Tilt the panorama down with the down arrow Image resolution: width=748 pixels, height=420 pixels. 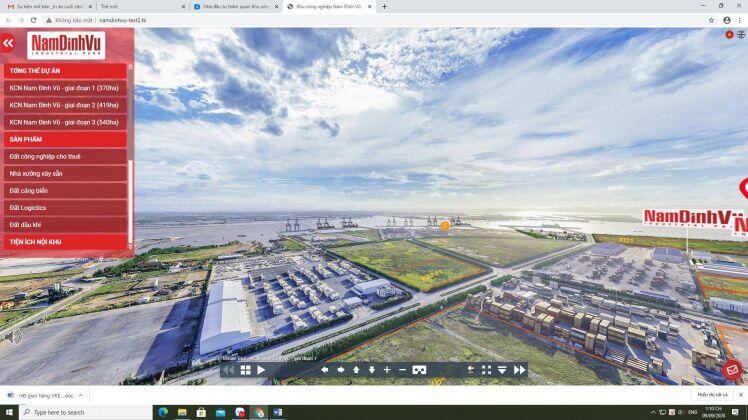(371, 370)
